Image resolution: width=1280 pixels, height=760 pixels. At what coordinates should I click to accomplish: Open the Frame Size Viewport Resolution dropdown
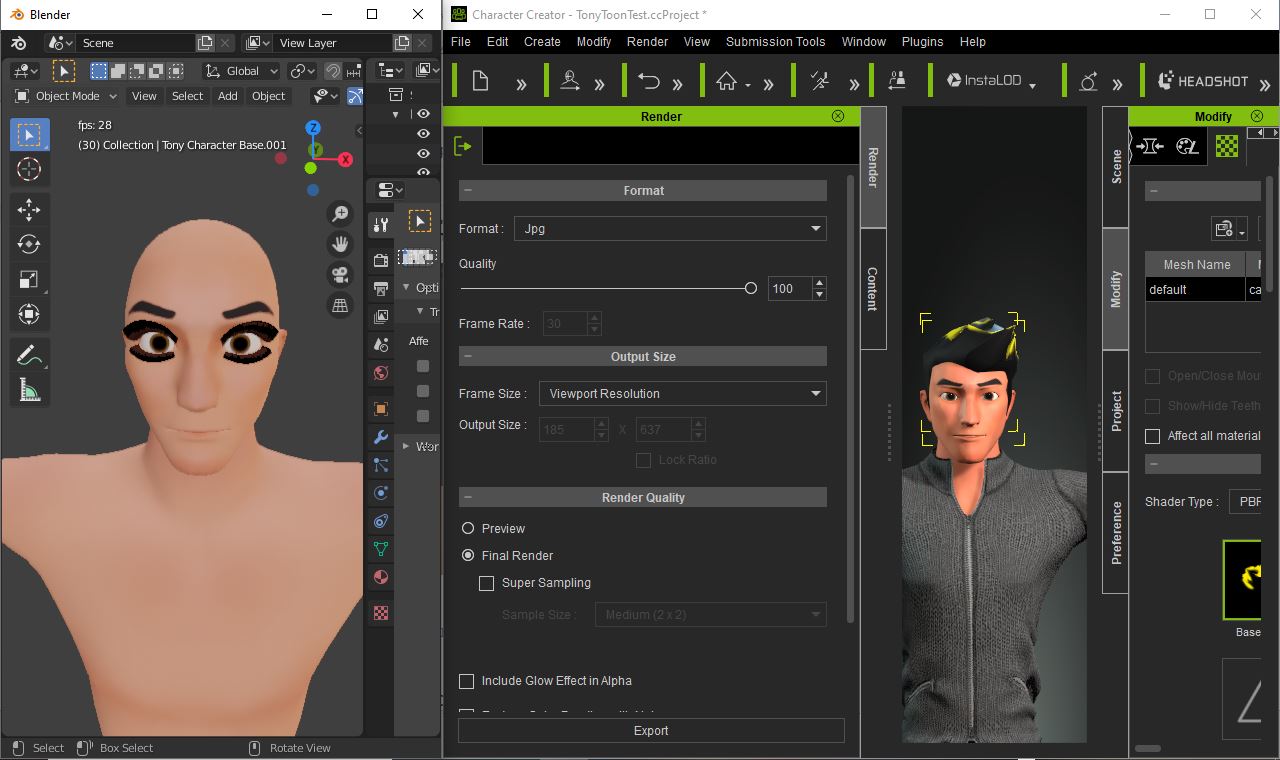682,393
